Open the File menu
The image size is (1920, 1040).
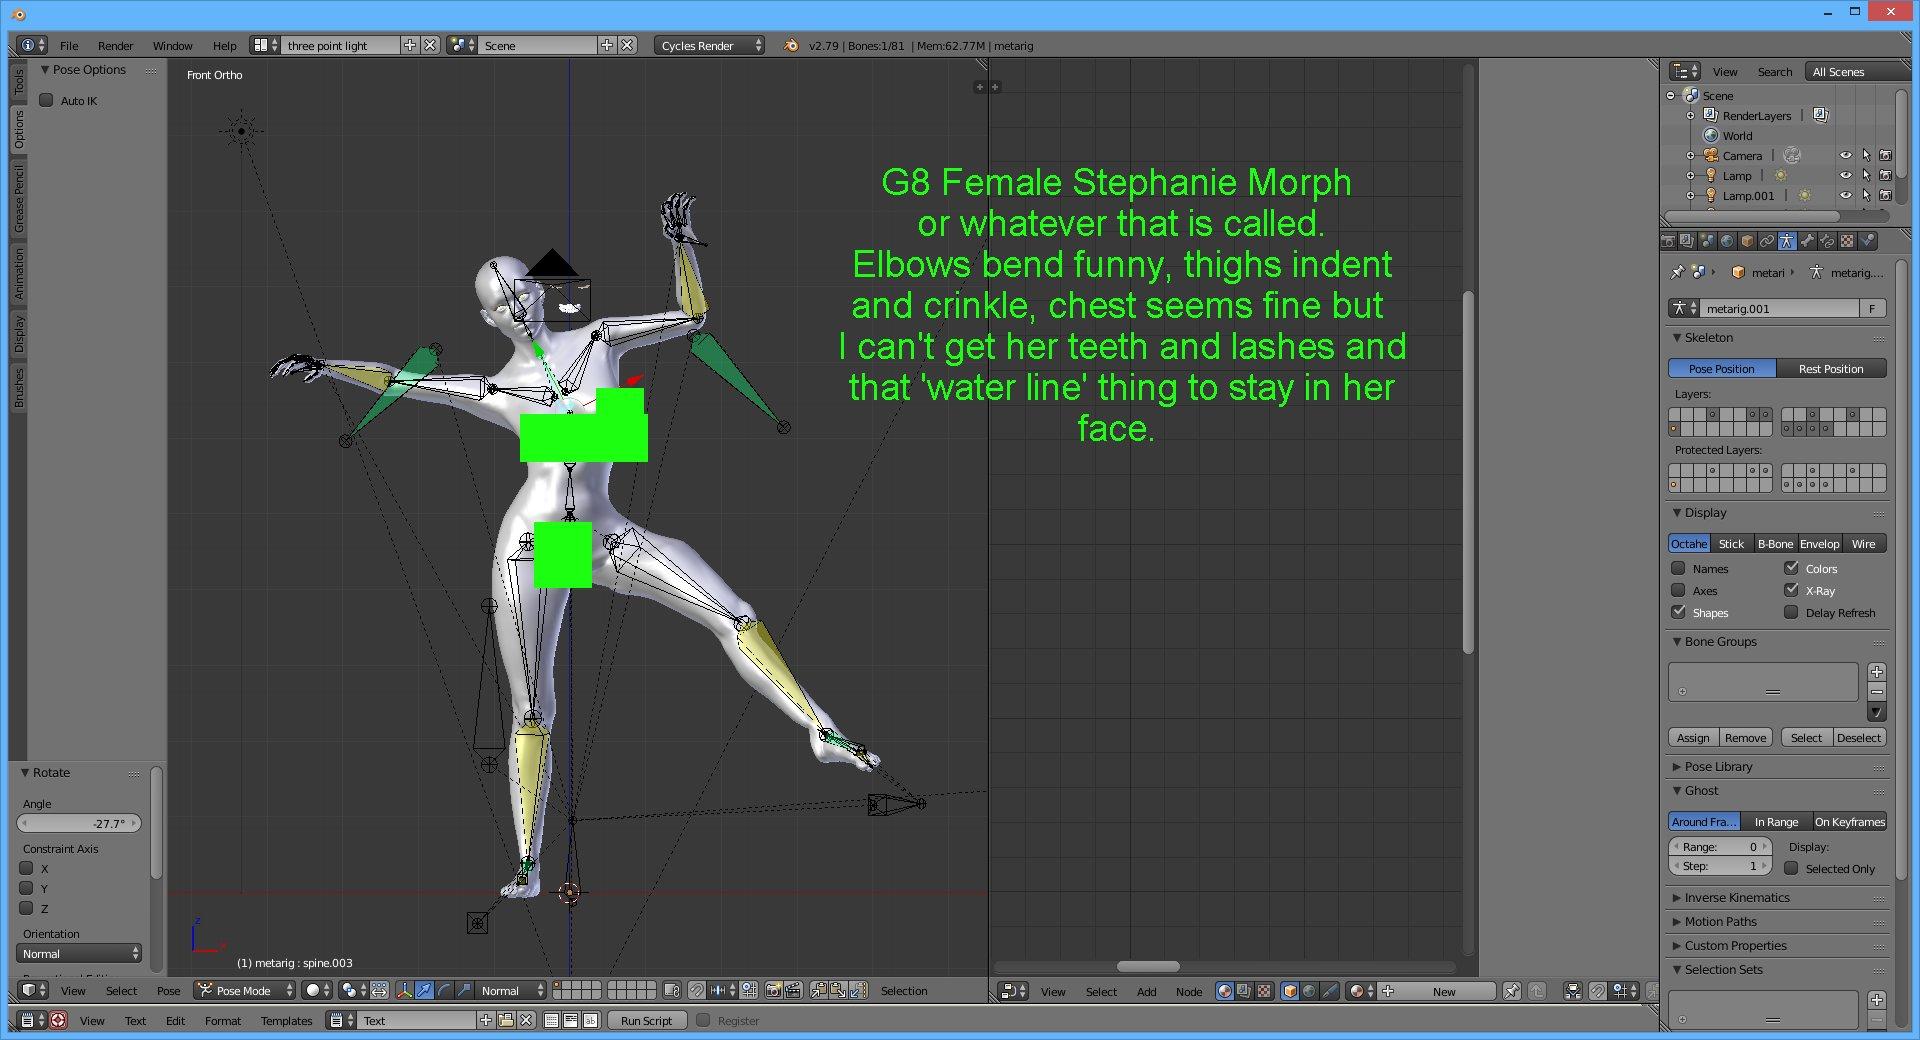point(69,45)
